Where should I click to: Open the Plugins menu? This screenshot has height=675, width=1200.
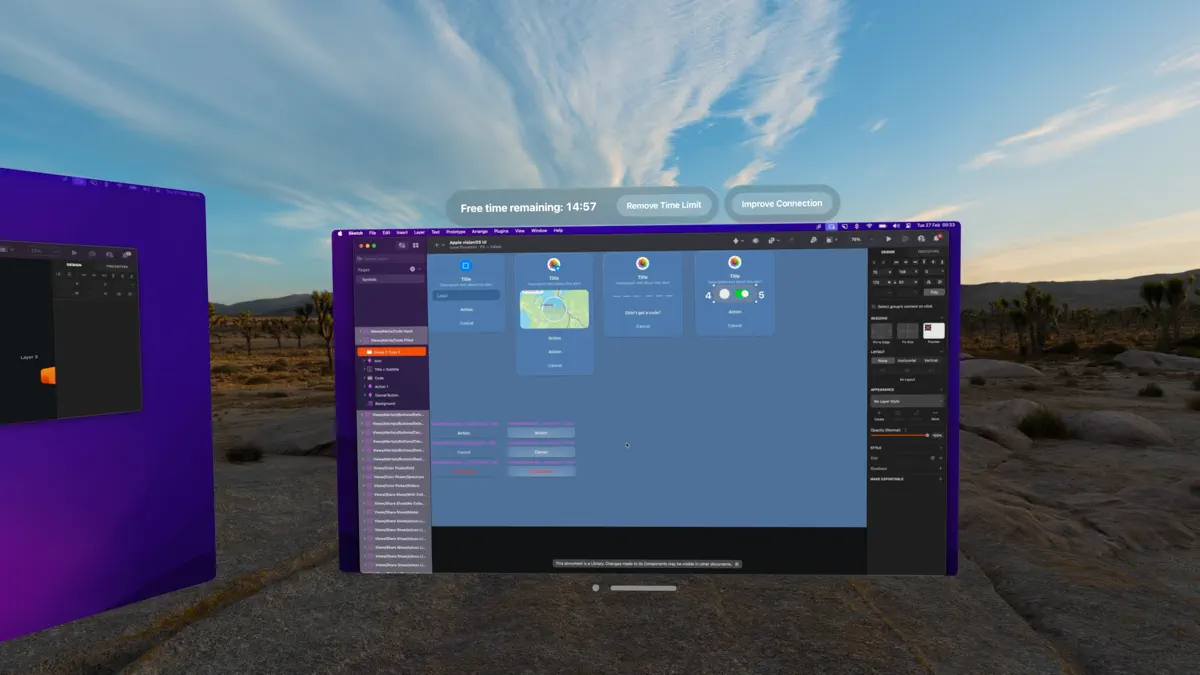point(500,231)
